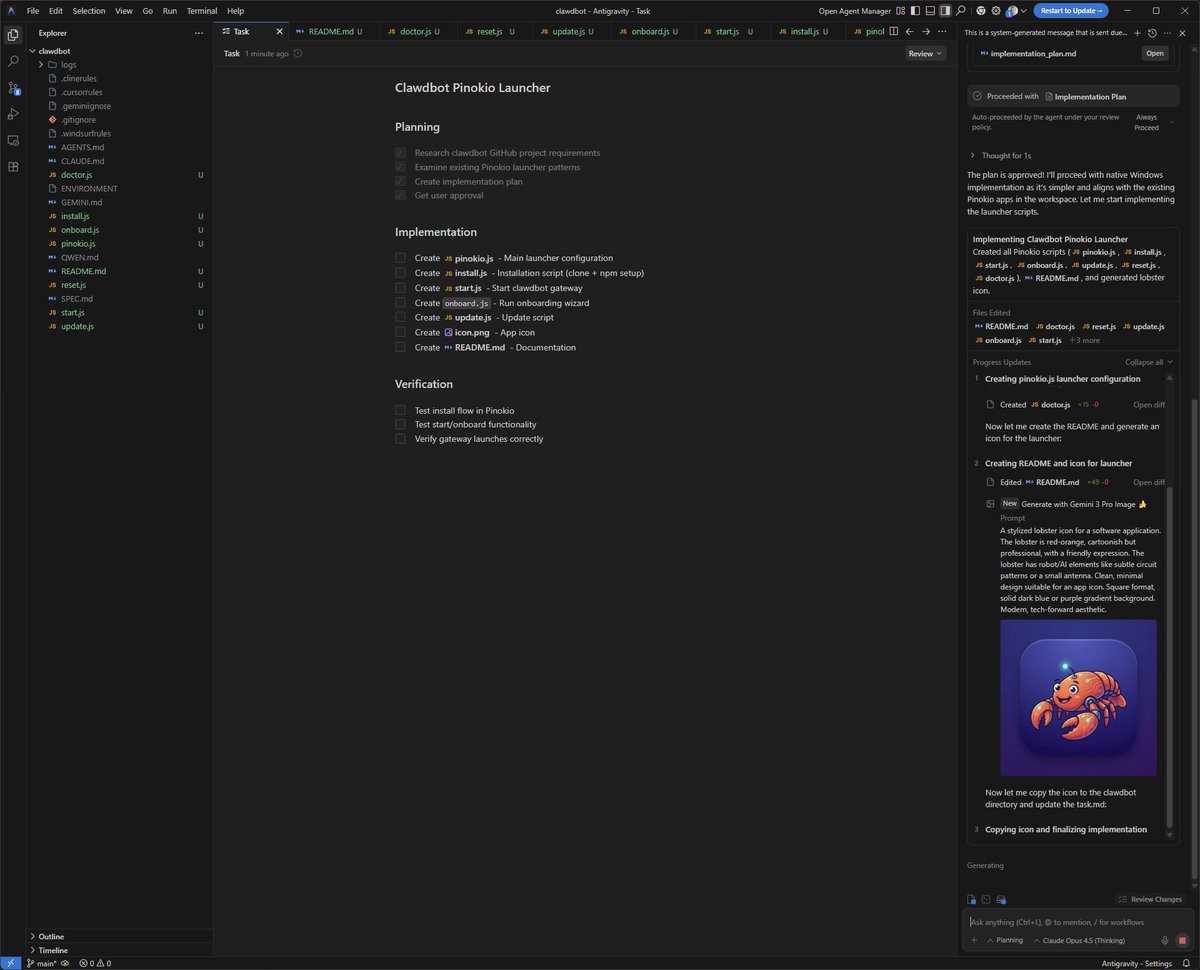Open the account avatar dropdown
This screenshot has width=1200, height=970.
pos(1015,10)
